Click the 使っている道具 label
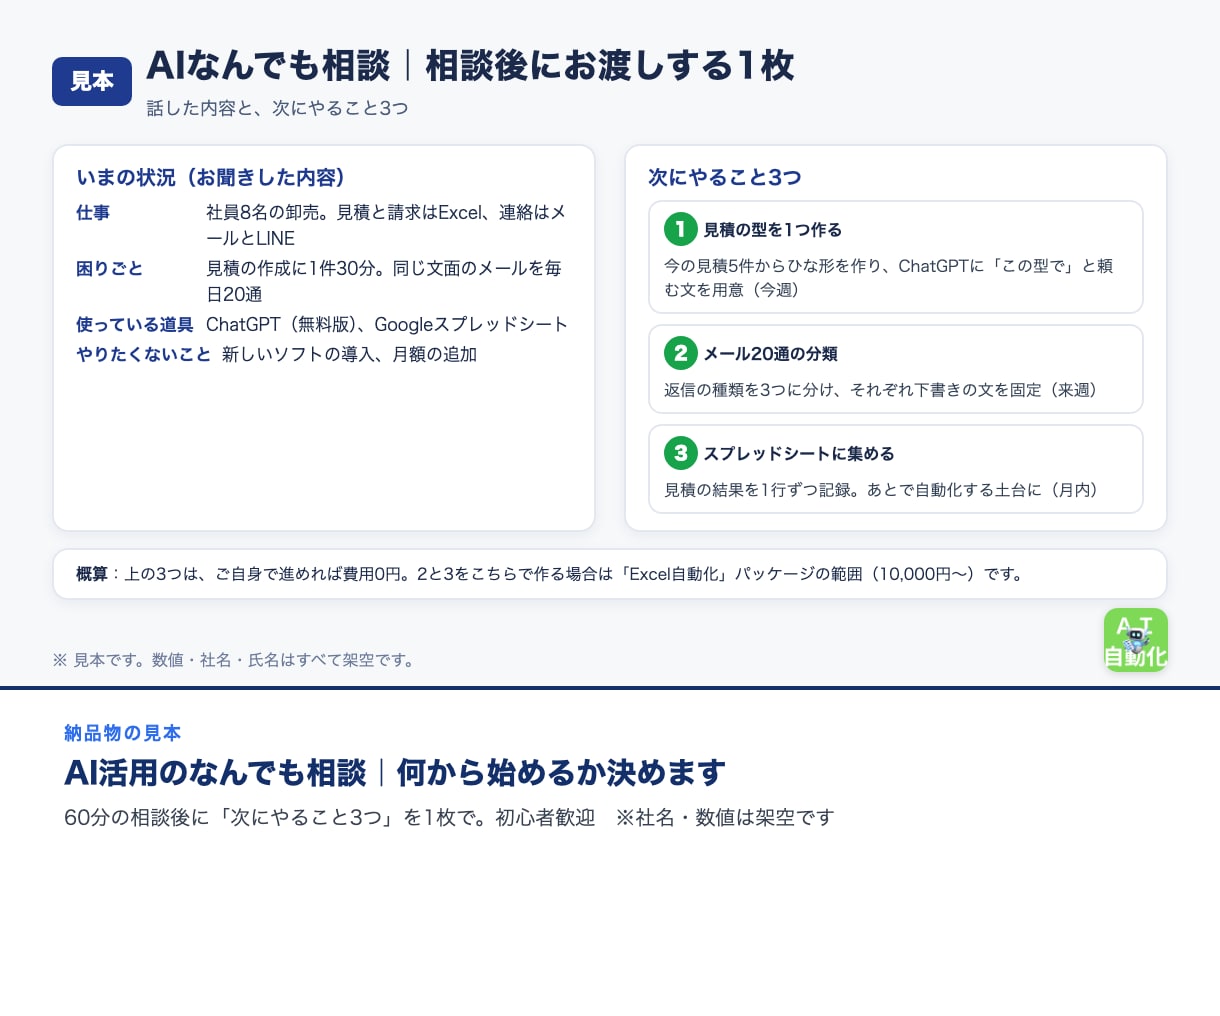This screenshot has width=1220, height=1016. click(135, 324)
